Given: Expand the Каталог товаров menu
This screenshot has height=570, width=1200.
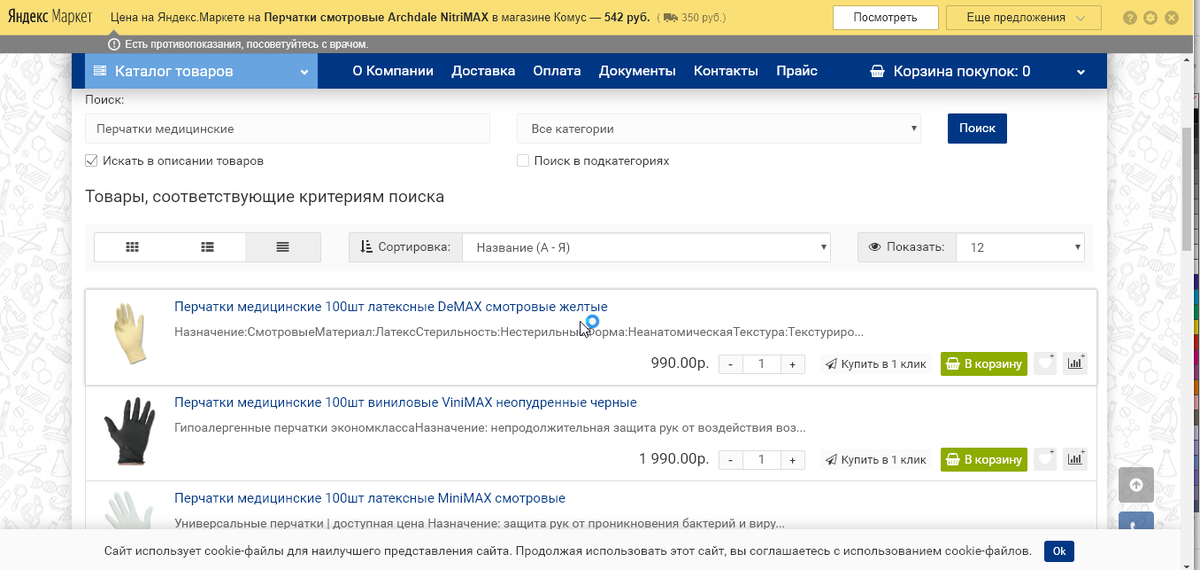Looking at the screenshot, I should (201, 71).
